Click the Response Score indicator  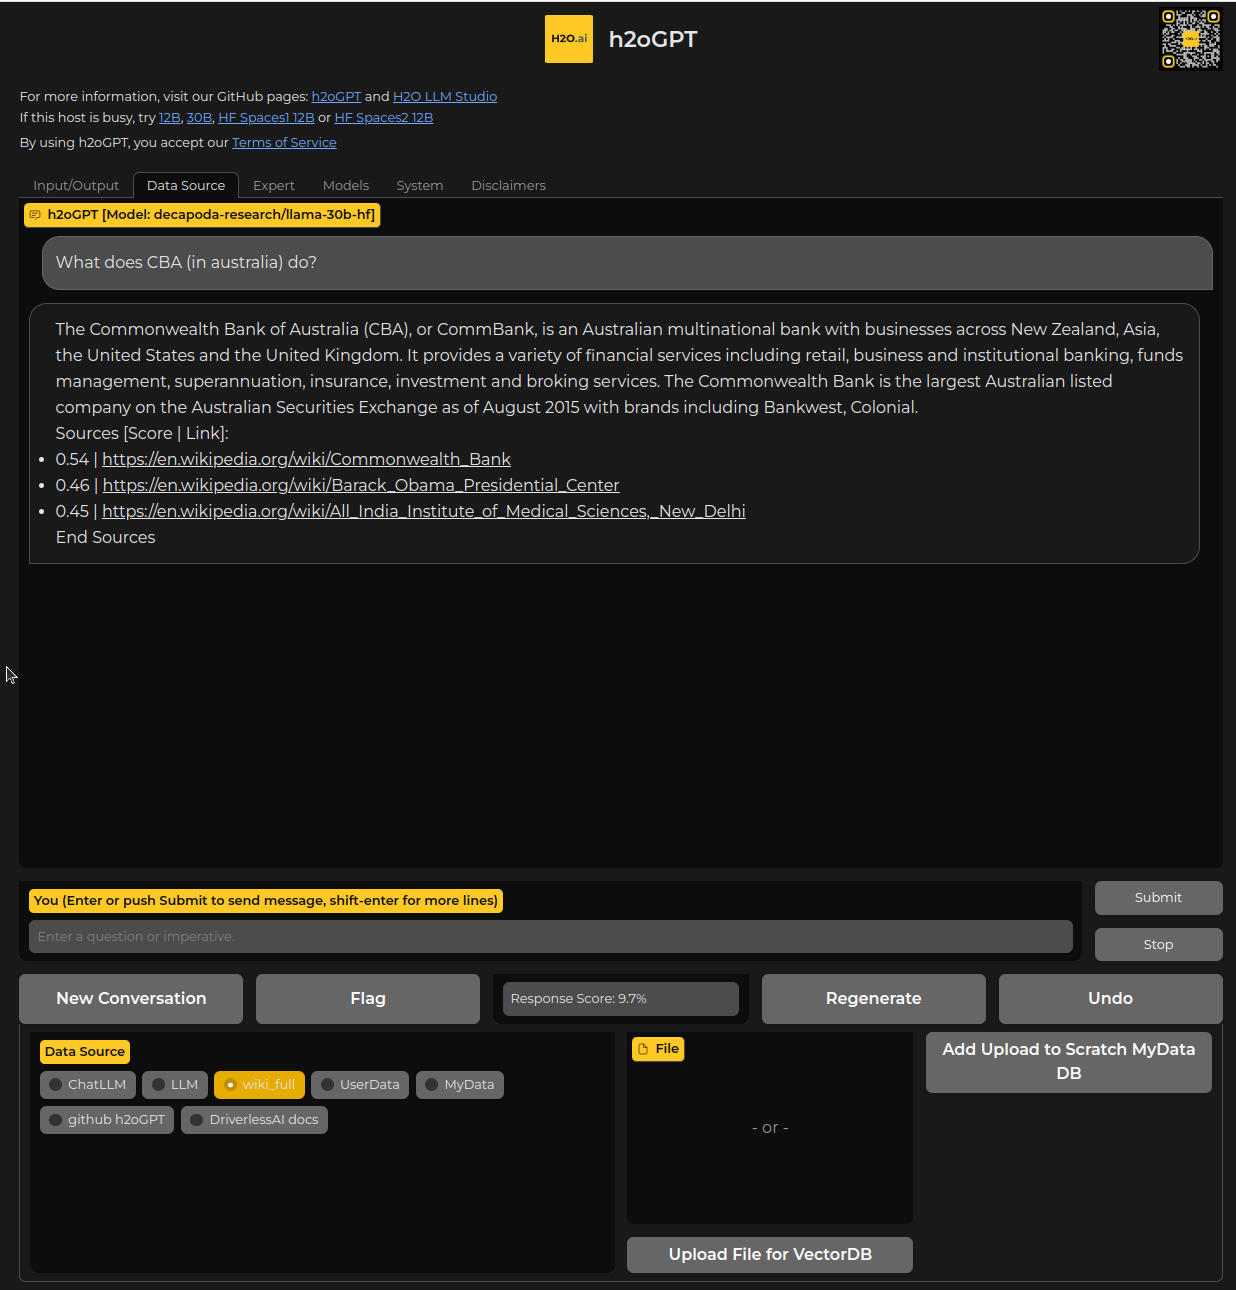(x=620, y=998)
